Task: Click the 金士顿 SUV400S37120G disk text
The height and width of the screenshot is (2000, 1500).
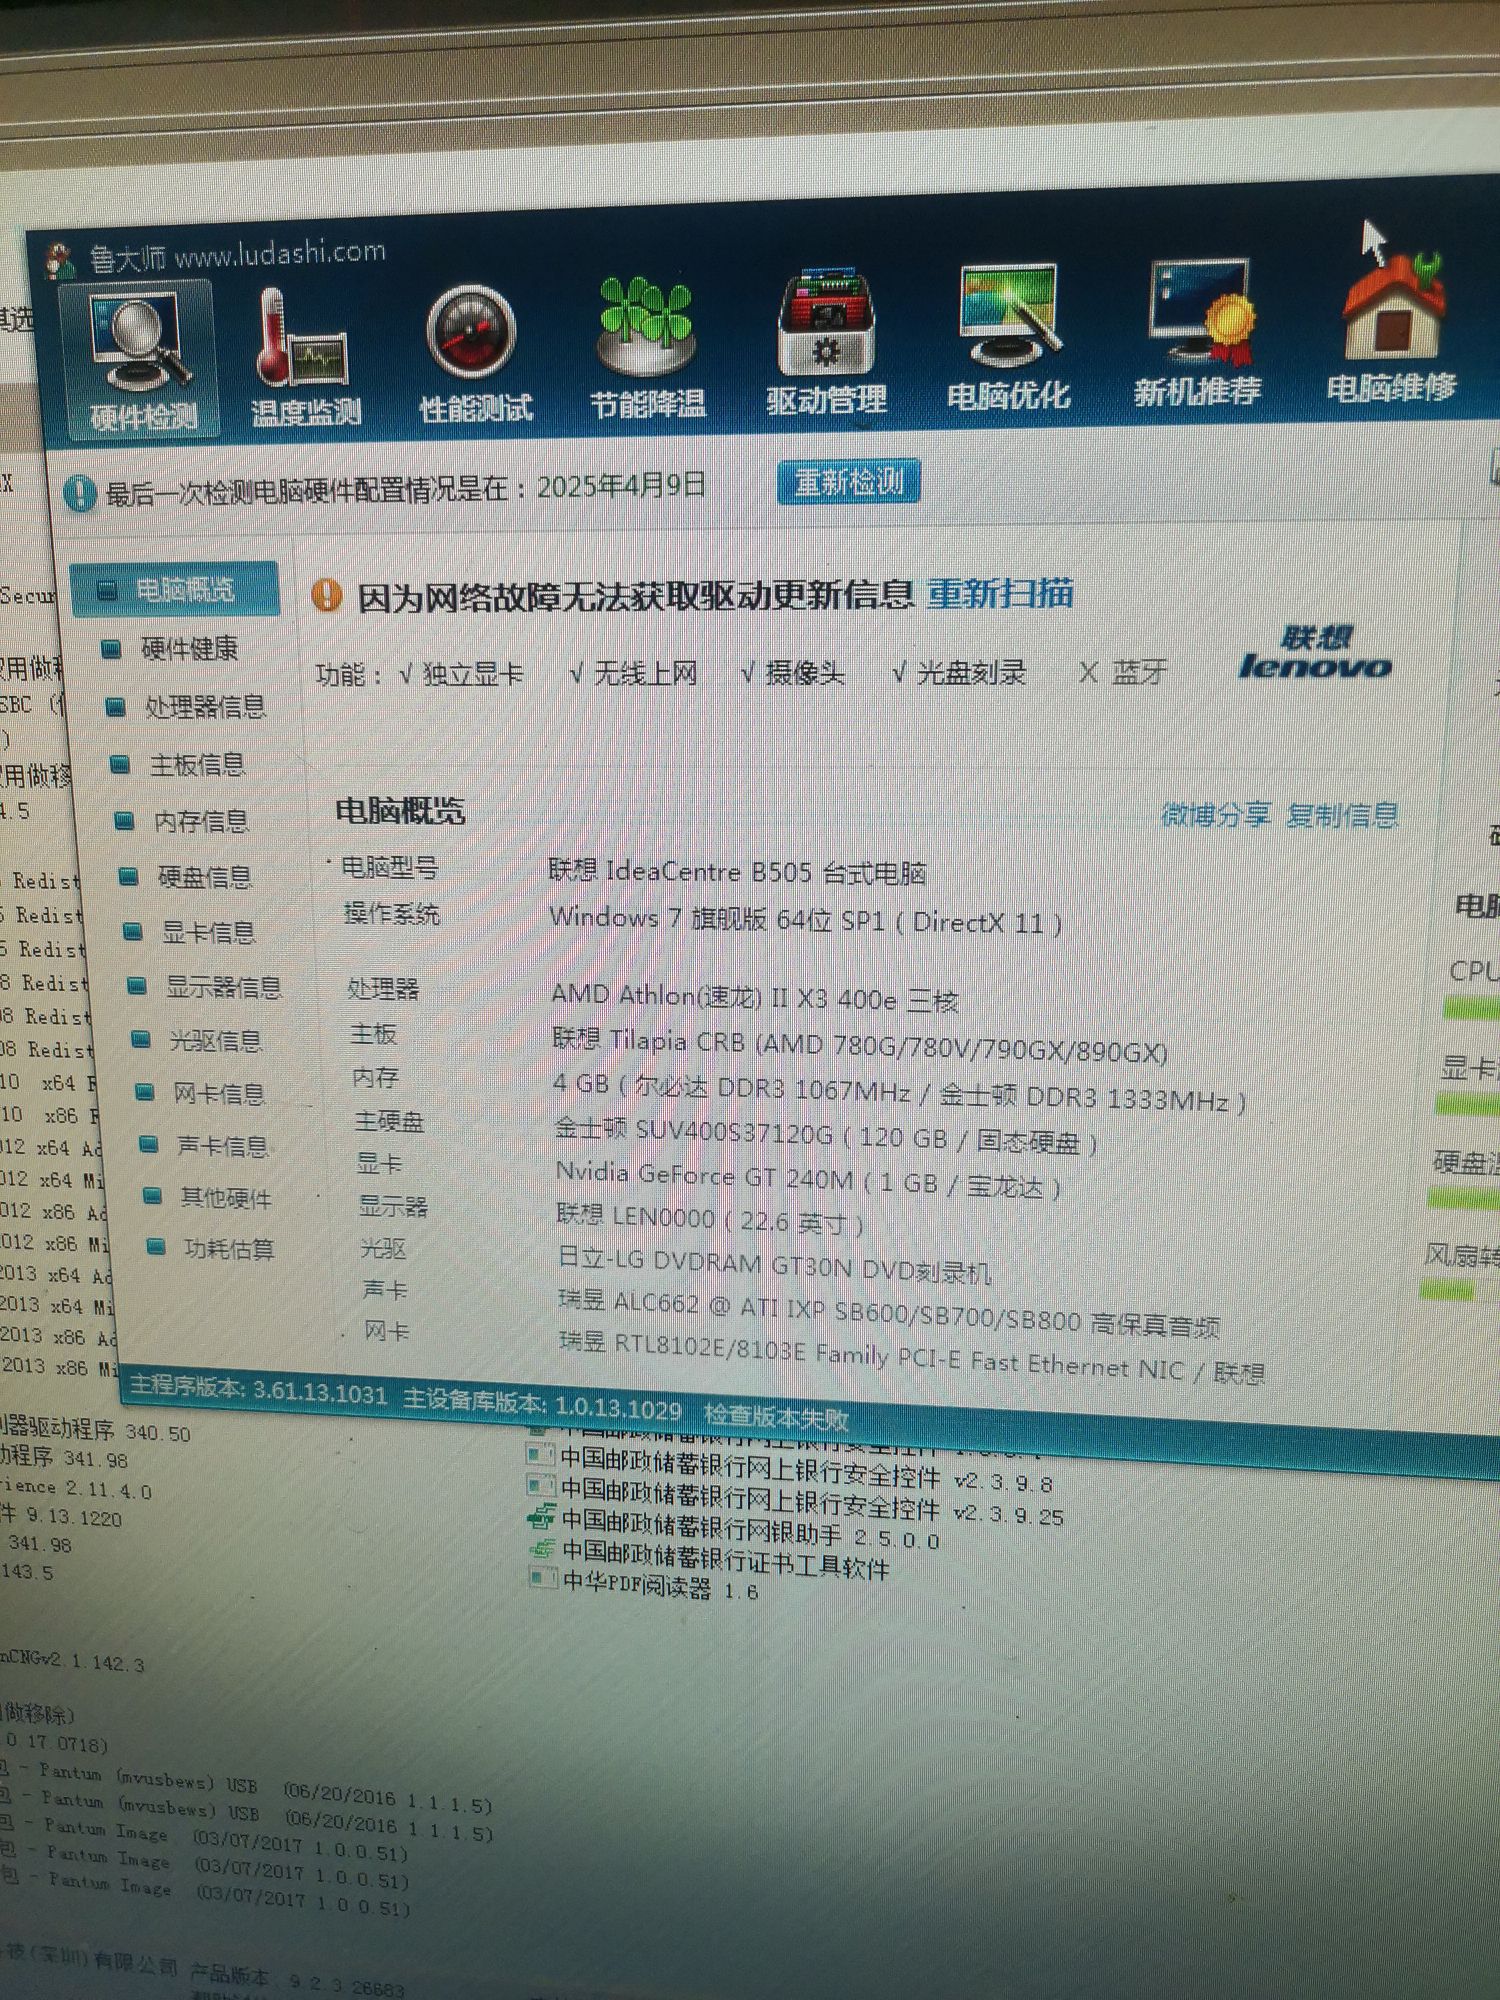Action: [x=826, y=1137]
